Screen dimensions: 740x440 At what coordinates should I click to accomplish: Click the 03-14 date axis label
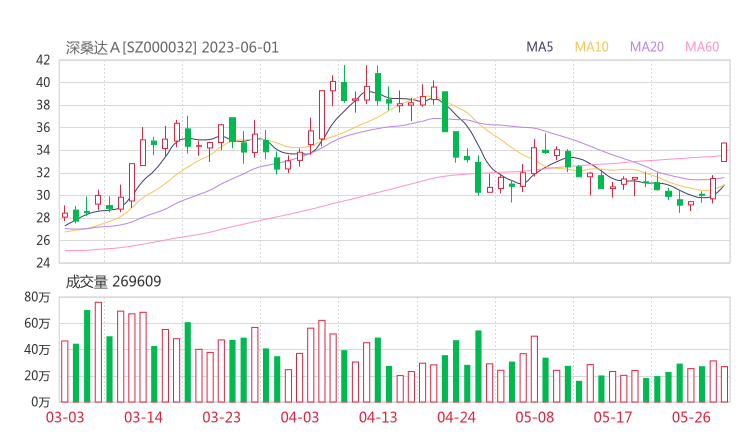143,417
